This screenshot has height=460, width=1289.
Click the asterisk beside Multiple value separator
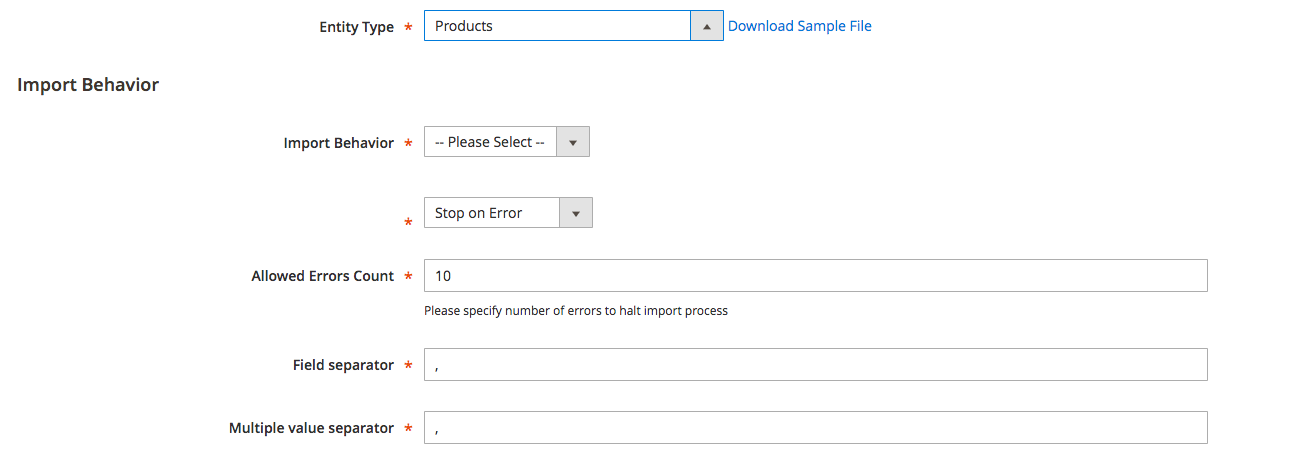(x=407, y=429)
